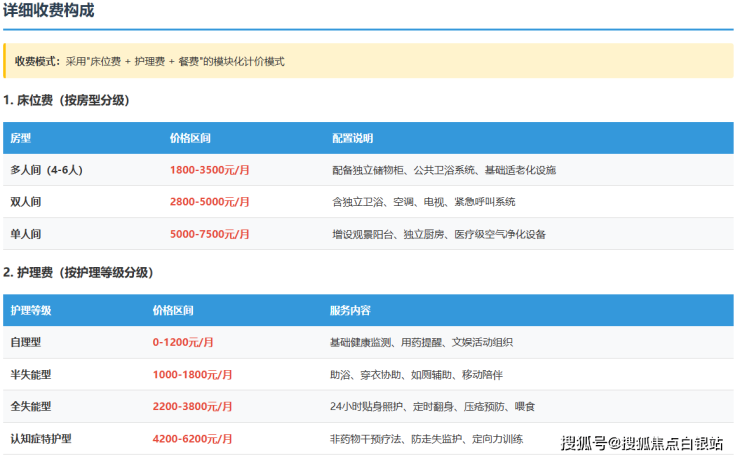Select the 床位费（按房型分级）section heading
Viewport: 740px width, 459px height.
66,100
